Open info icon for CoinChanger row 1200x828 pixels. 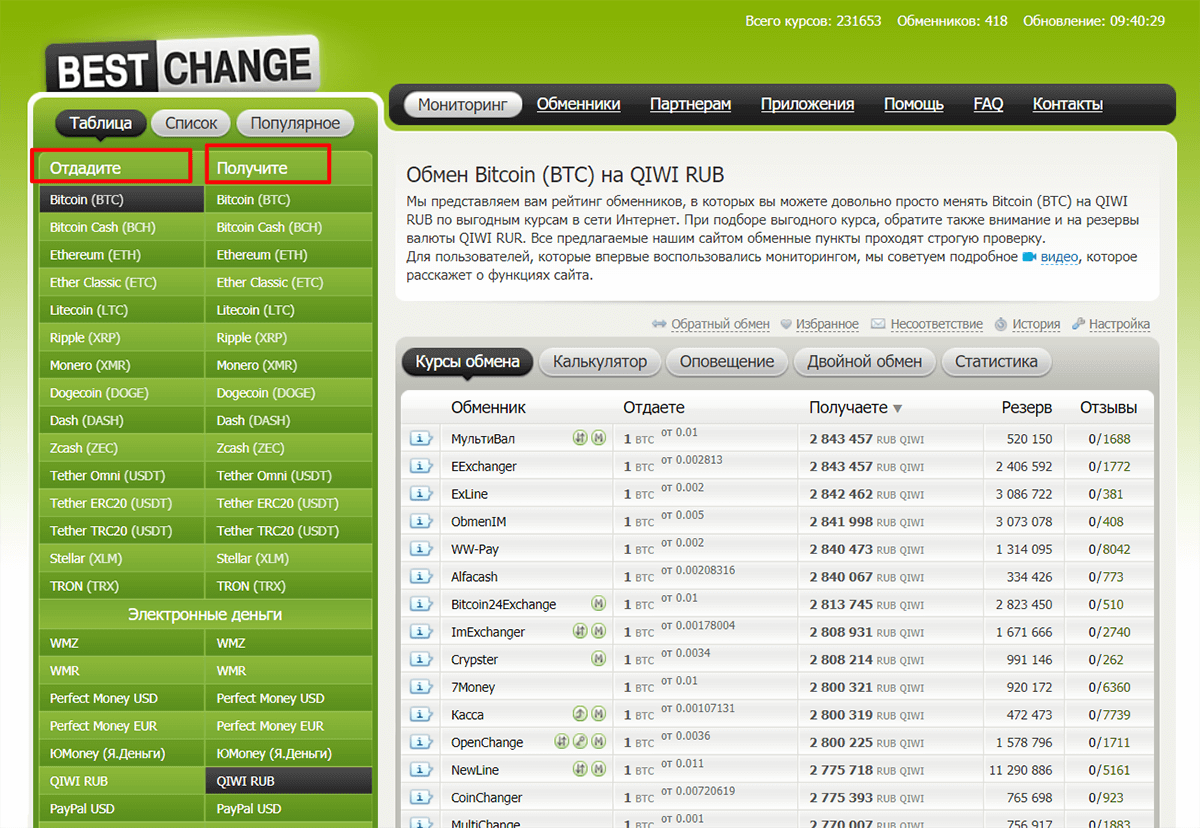[x=420, y=798]
